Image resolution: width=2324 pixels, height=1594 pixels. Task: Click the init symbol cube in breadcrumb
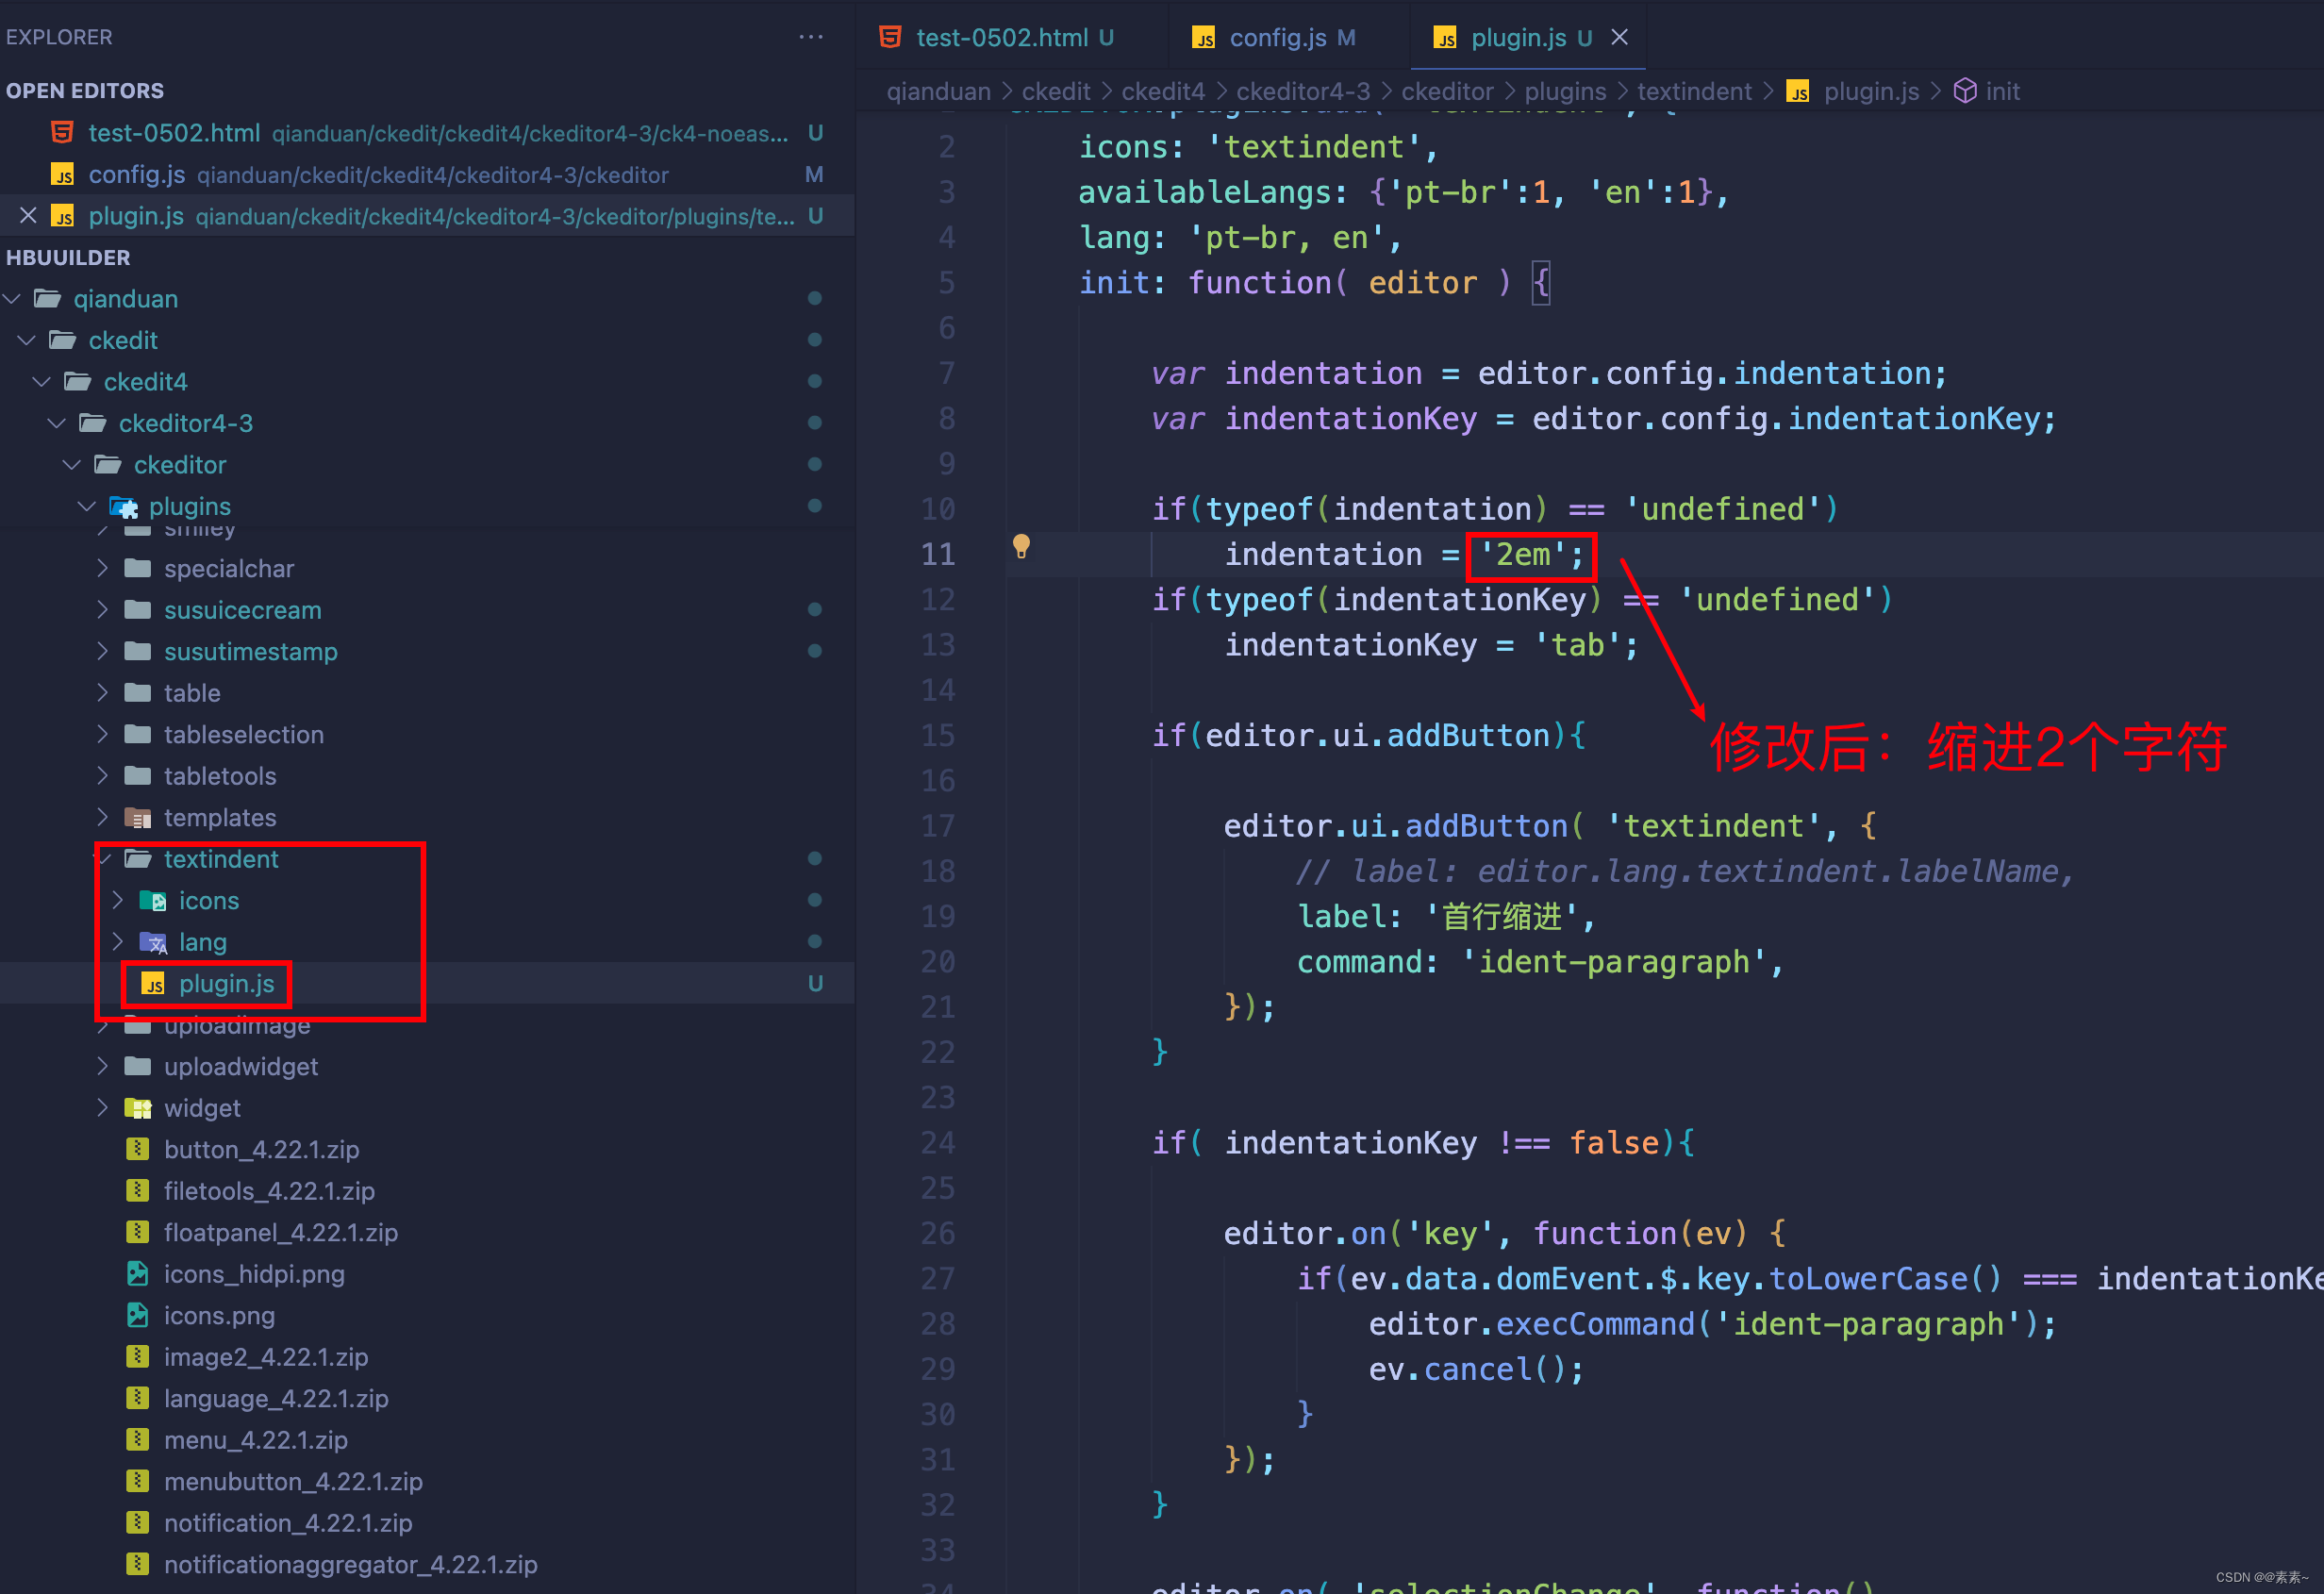(1964, 91)
